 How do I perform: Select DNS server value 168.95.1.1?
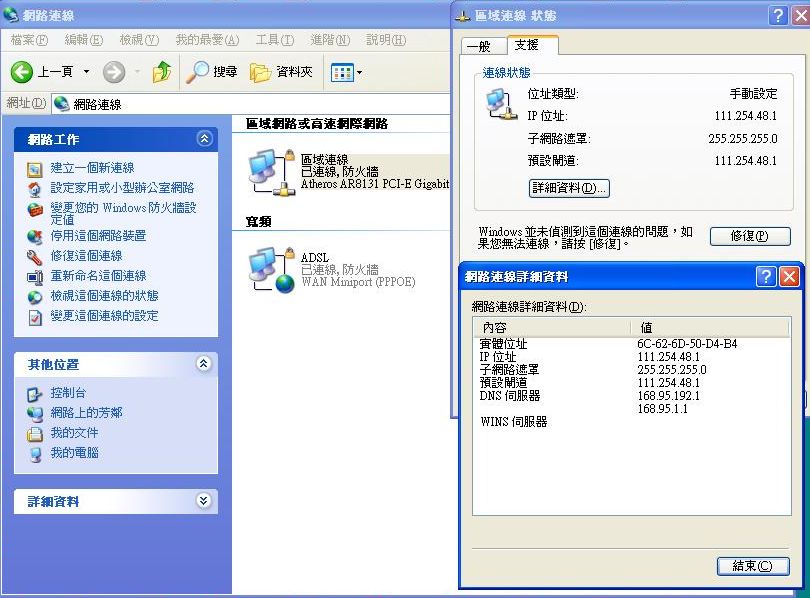[x=662, y=408]
